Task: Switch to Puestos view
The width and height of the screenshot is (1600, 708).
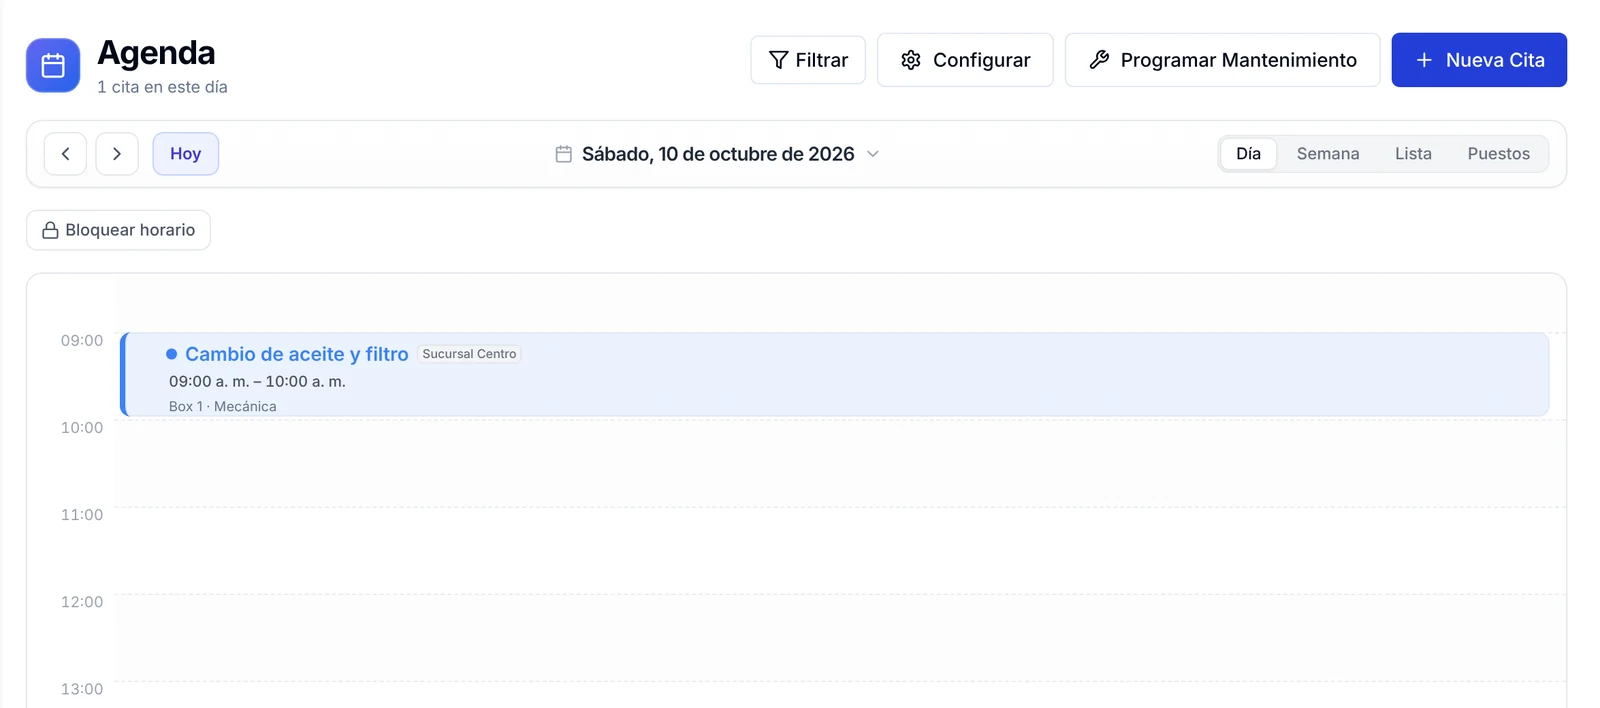Action: coord(1498,154)
